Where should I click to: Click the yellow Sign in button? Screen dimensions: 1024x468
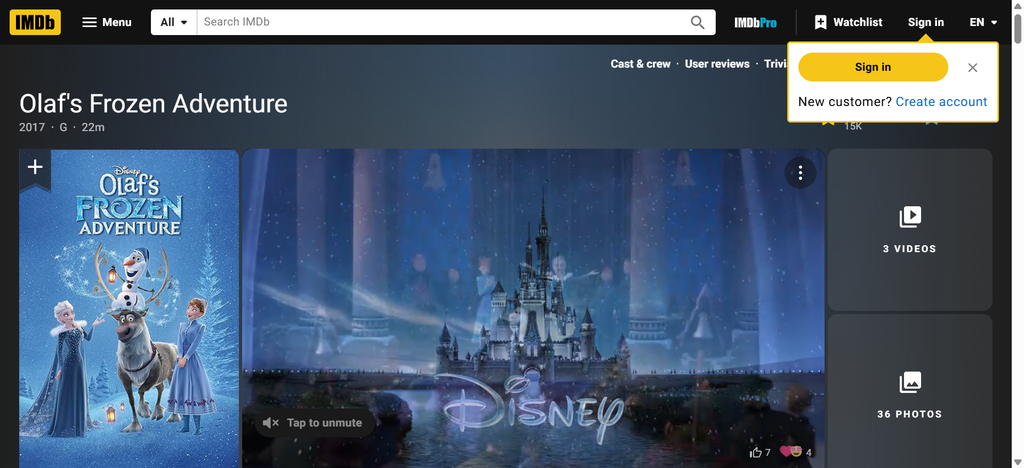click(872, 67)
